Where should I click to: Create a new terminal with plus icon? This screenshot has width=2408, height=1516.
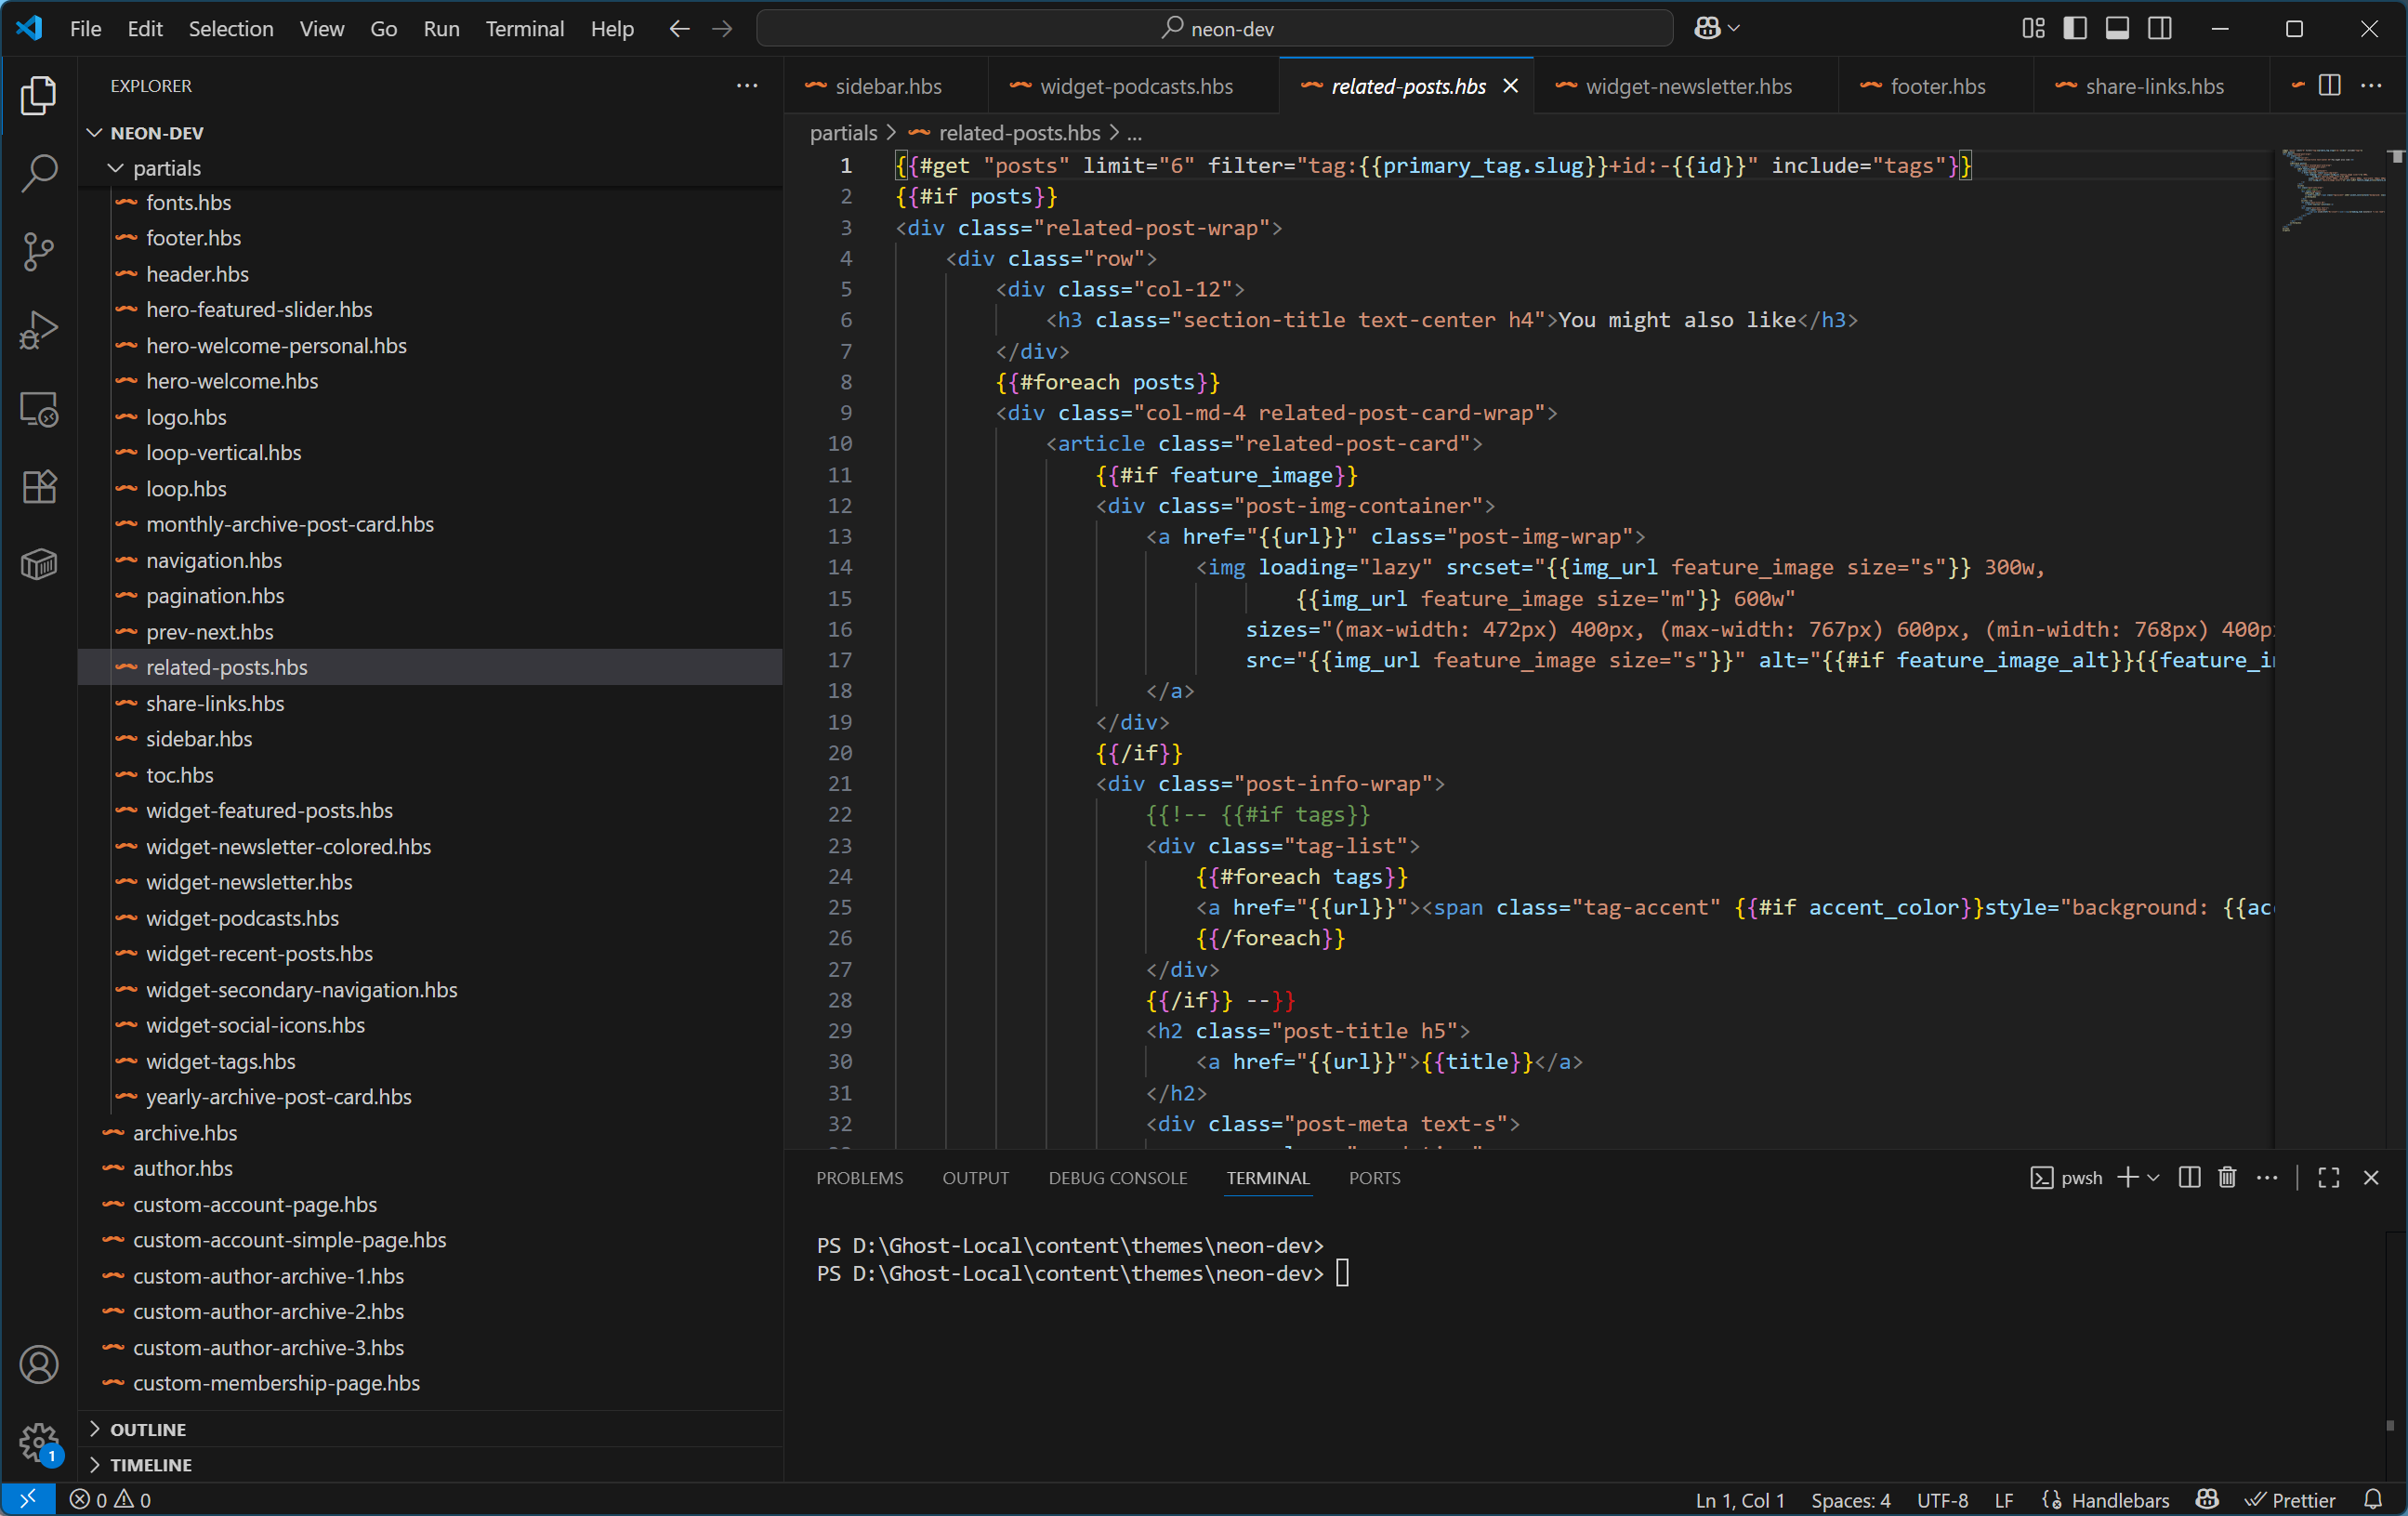click(x=2127, y=1177)
